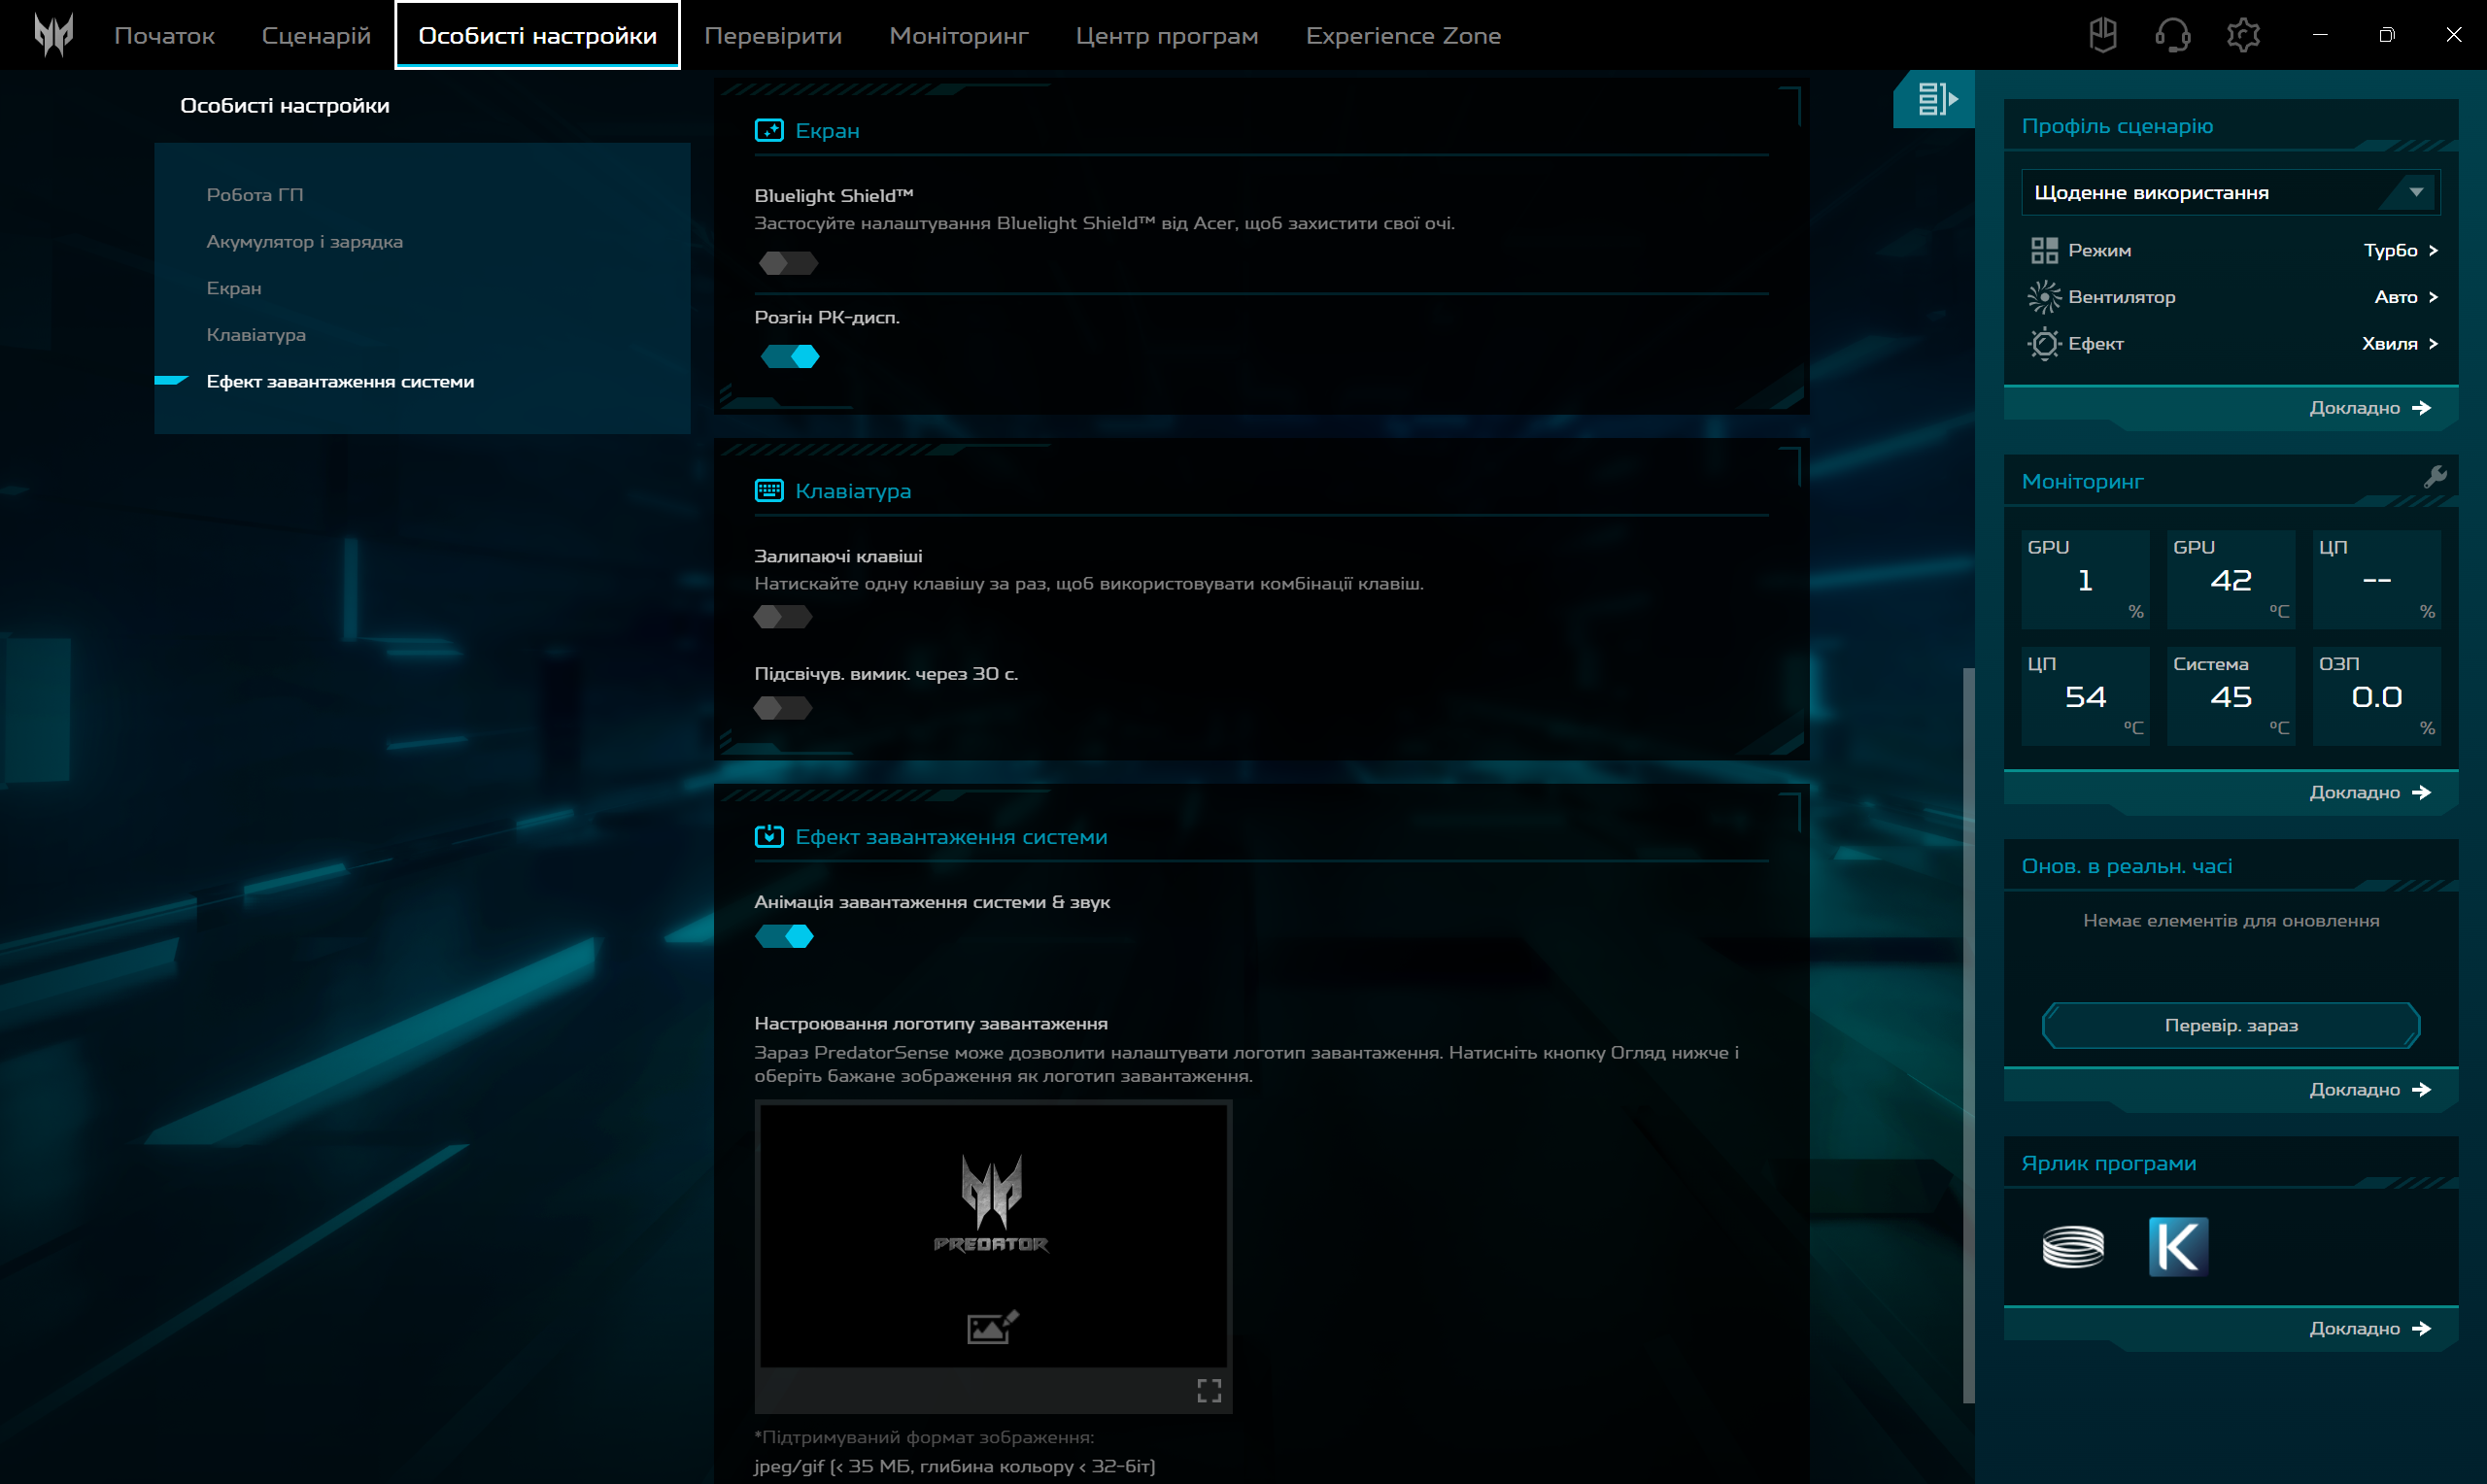Enable Залипаючі клавіші toggle
Viewport: 2487px width, 1484px height.
(783, 617)
